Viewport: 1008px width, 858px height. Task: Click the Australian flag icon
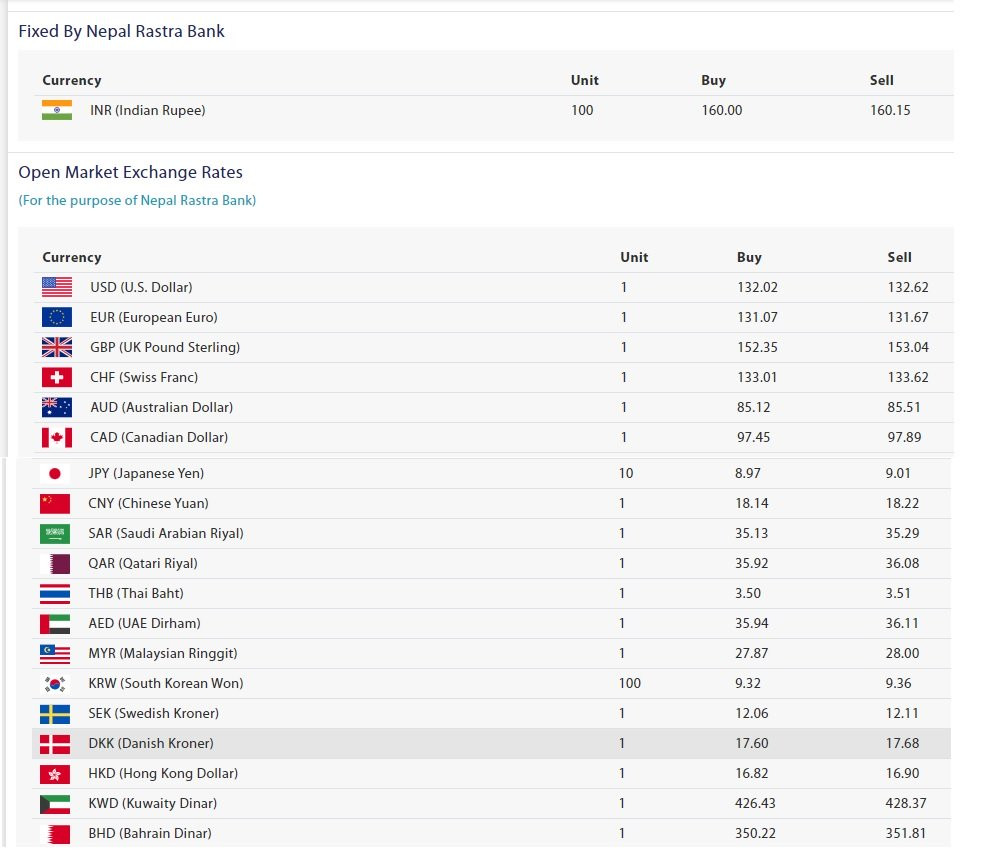click(57, 407)
